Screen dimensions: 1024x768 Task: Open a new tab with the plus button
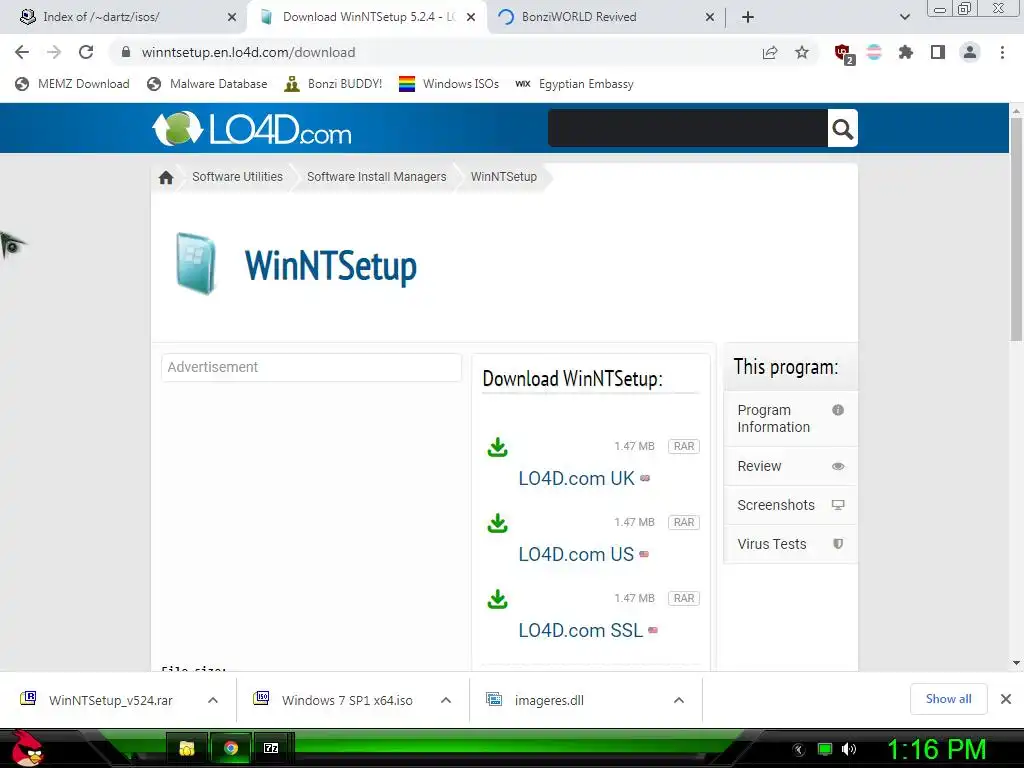coord(748,17)
